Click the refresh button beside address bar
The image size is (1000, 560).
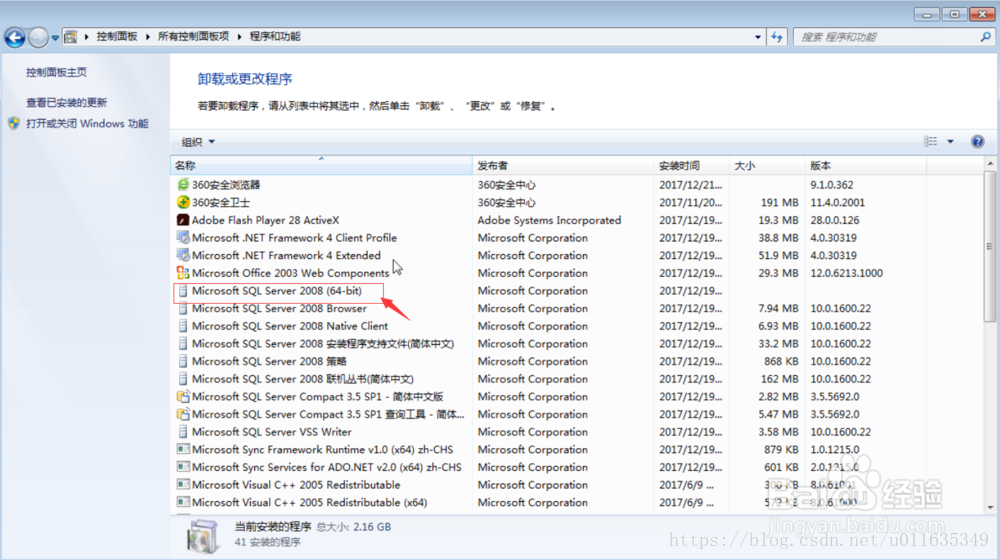[777, 37]
